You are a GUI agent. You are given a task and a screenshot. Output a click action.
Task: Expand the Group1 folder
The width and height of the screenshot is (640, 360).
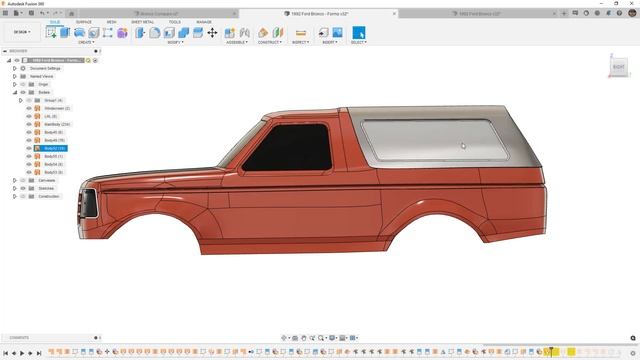pyautogui.click(x=21, y=100)
